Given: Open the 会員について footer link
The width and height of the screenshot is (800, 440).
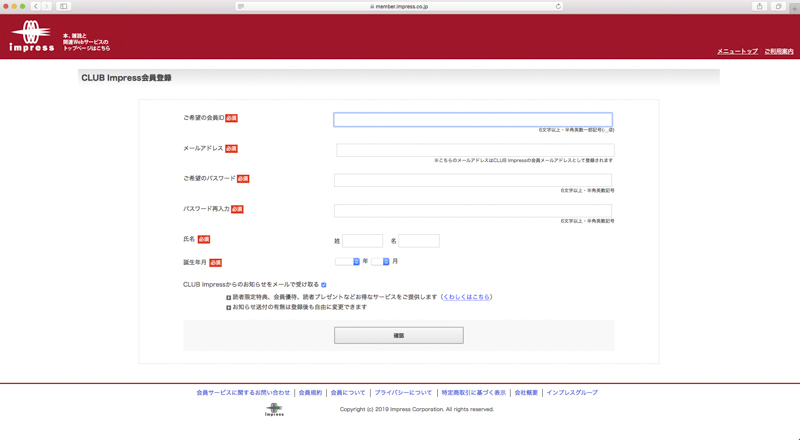Looking at the screenshot, I should [x=348, y=393].
